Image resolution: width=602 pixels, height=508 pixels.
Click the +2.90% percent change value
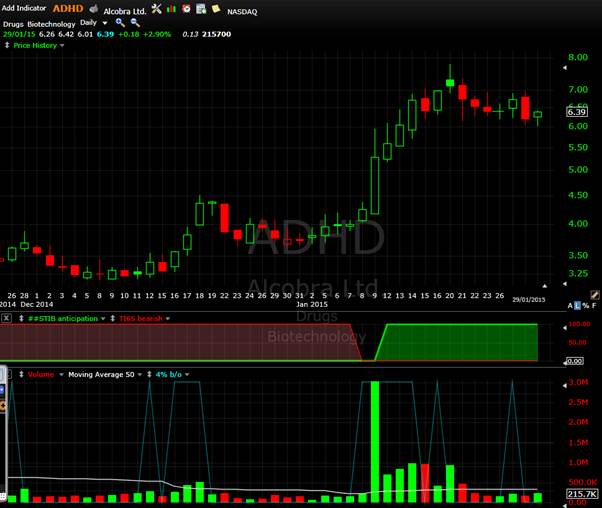pyautogui.click(x=157, y=34)
